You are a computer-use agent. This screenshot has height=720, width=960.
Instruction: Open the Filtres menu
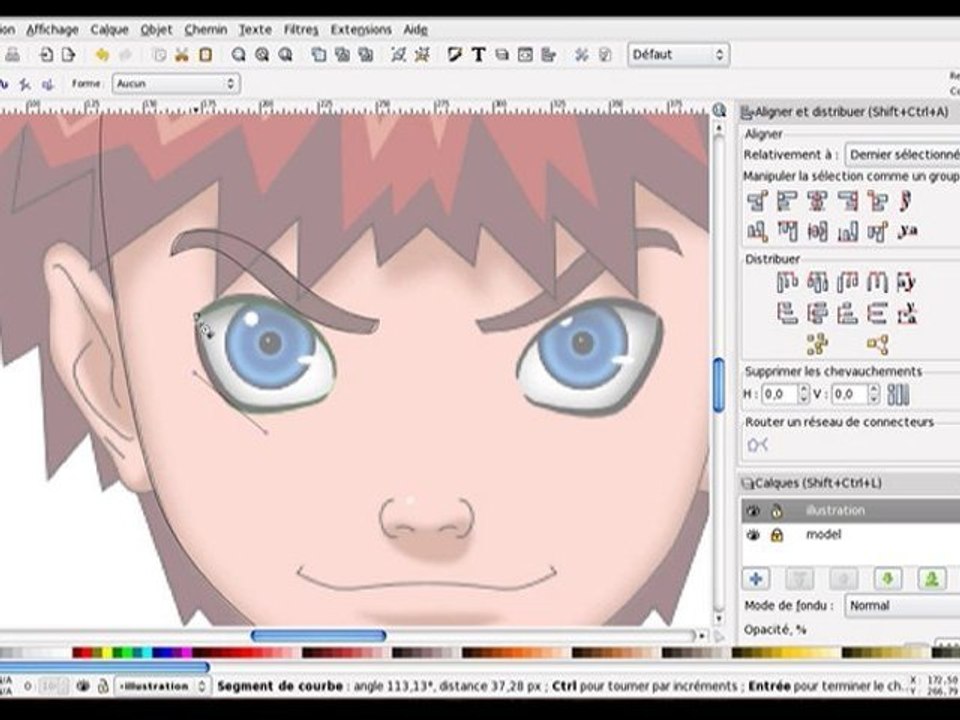(301, 29)
